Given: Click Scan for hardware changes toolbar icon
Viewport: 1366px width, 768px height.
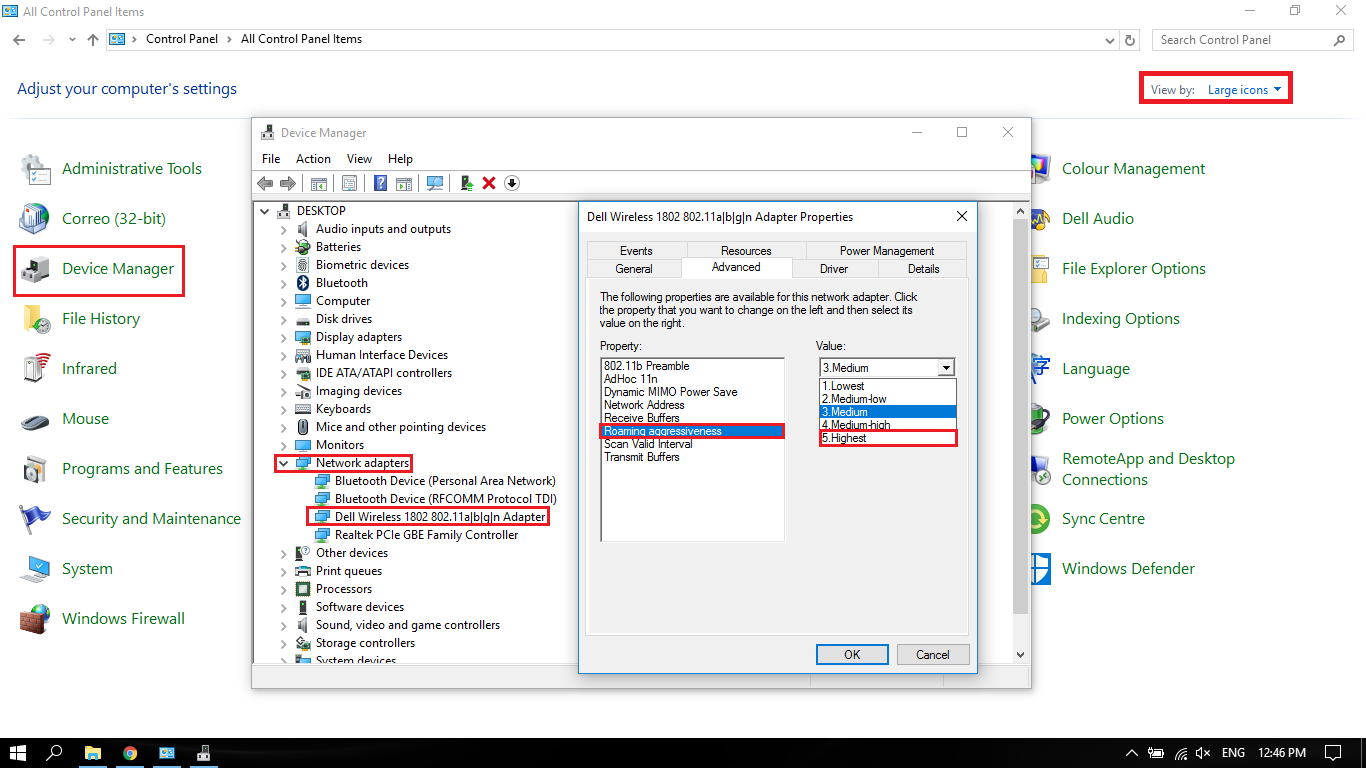Looking at the screenshot, I should [x=435, y=183].
